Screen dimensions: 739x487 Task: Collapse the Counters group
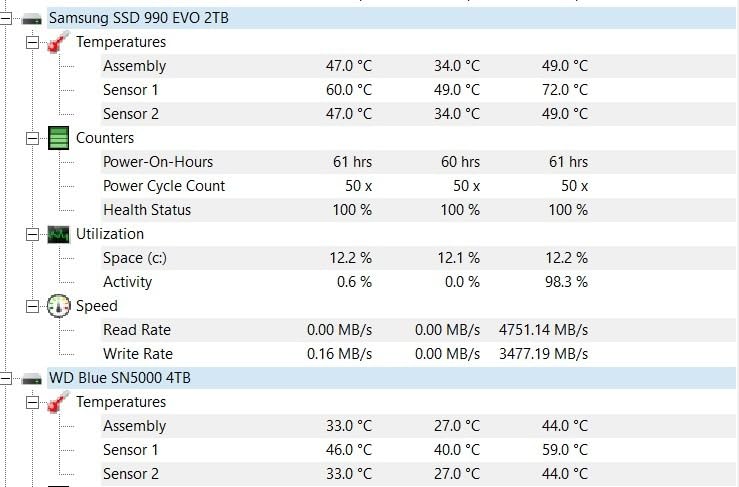tap(32, 139)
